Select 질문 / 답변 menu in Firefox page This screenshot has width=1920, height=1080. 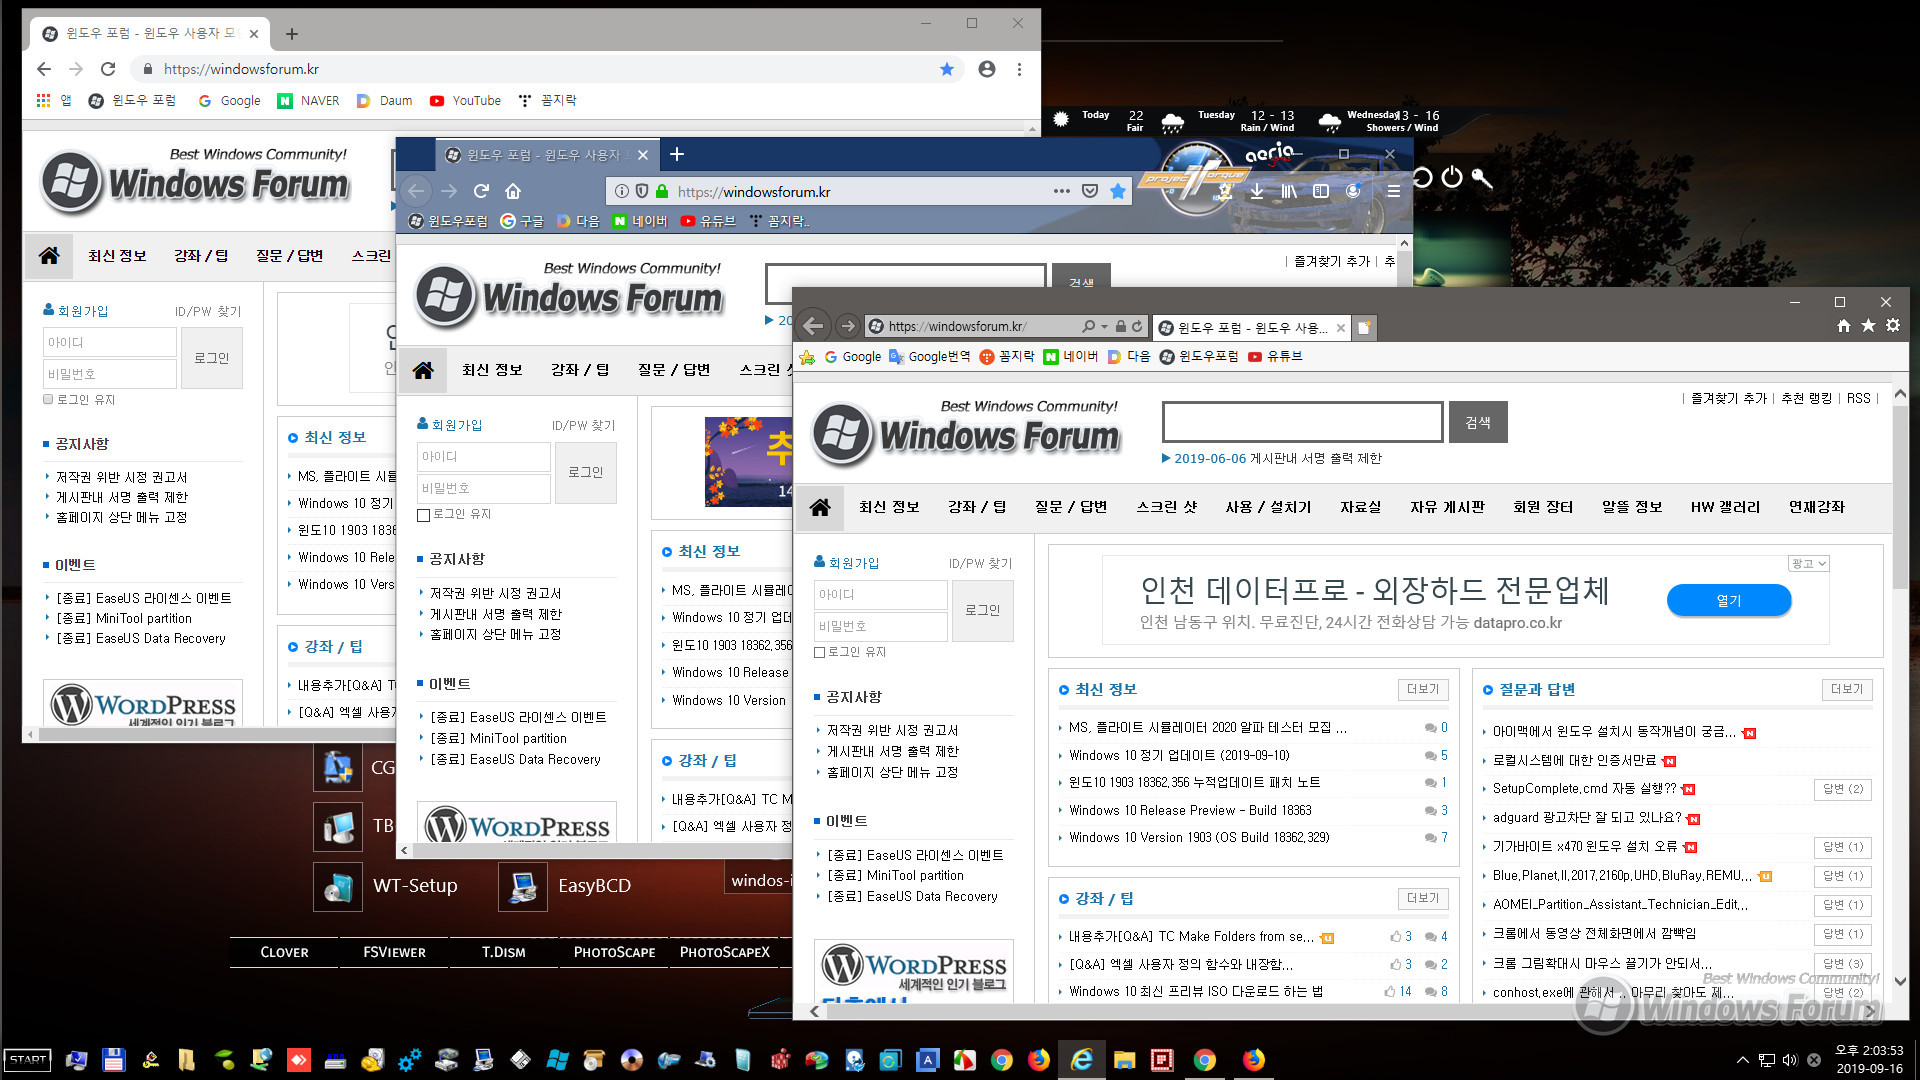(x=674, y=370)
